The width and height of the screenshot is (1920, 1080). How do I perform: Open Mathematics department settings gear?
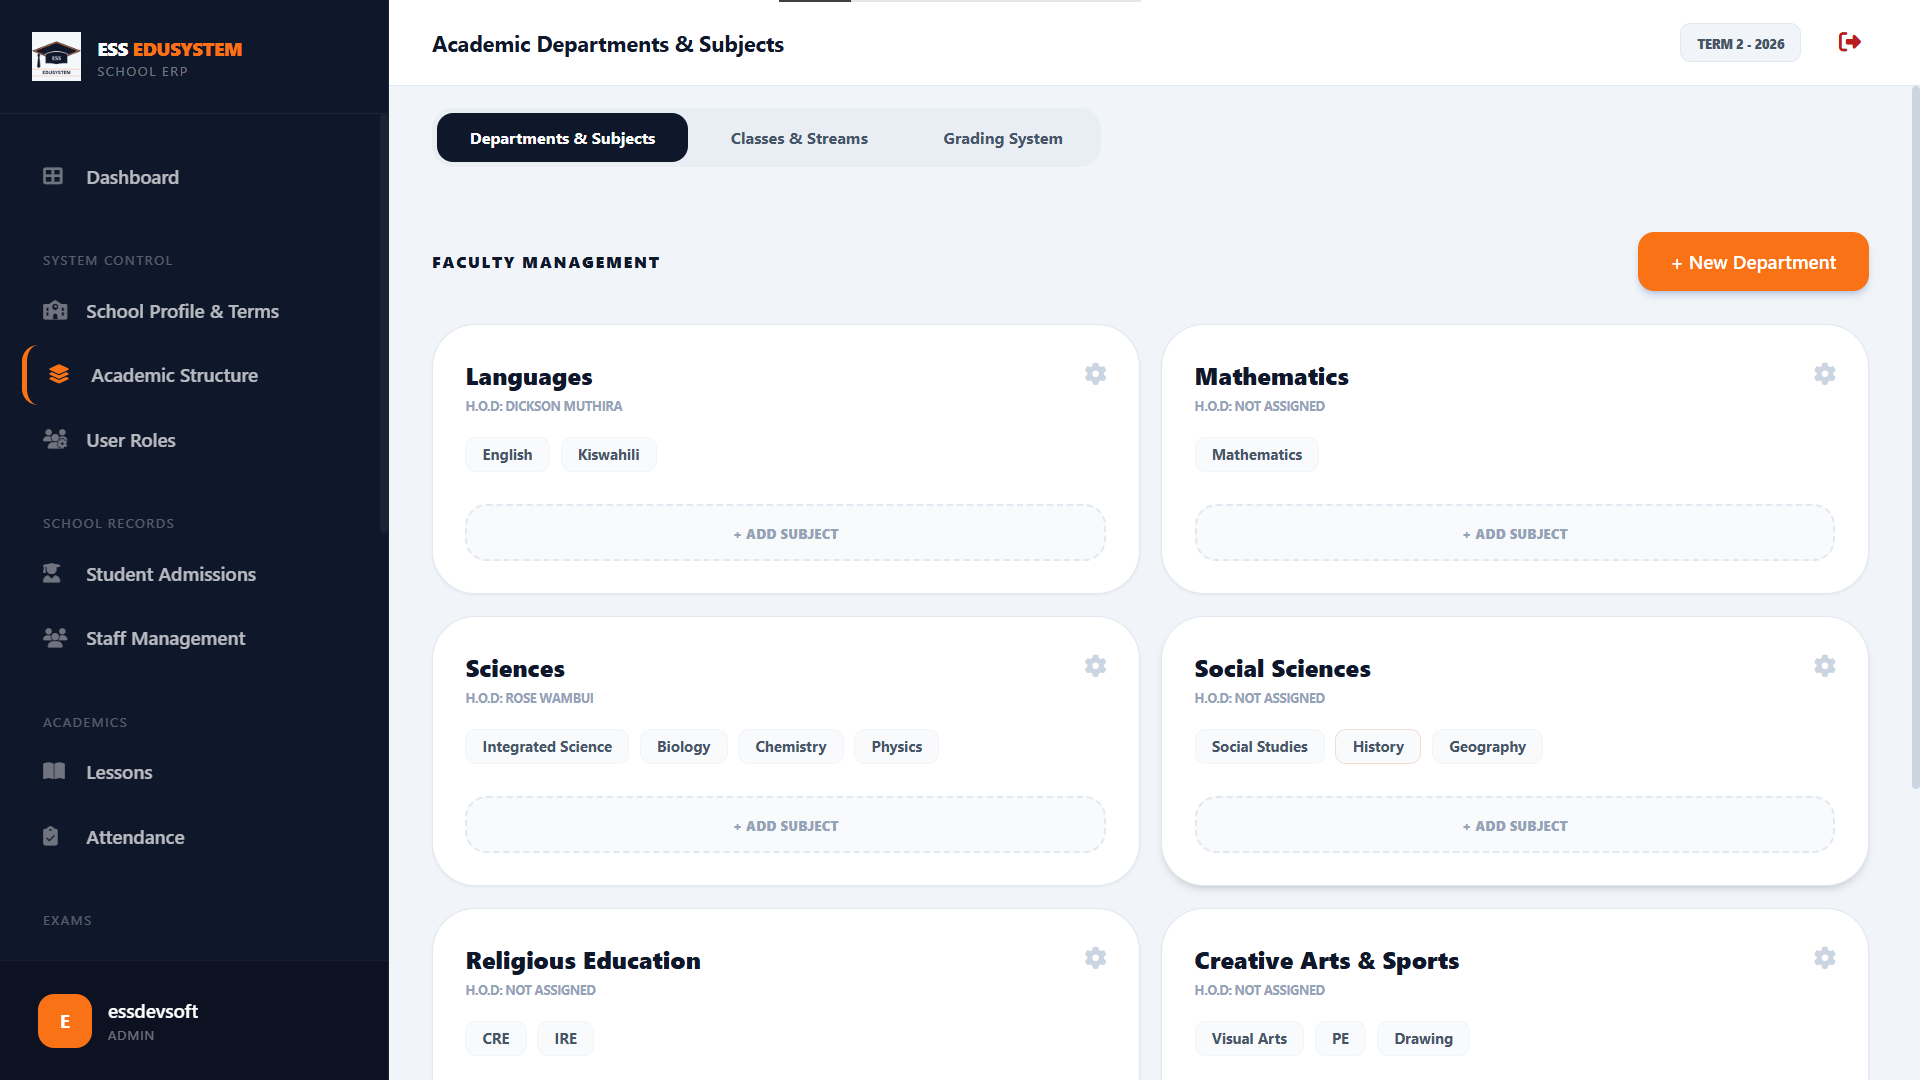1825,374
